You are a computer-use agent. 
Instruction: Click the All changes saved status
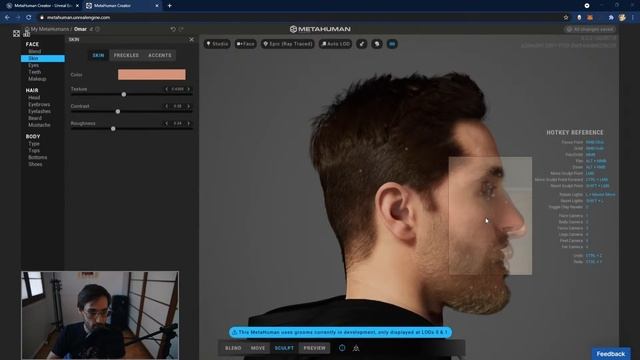tap(590, 29)
